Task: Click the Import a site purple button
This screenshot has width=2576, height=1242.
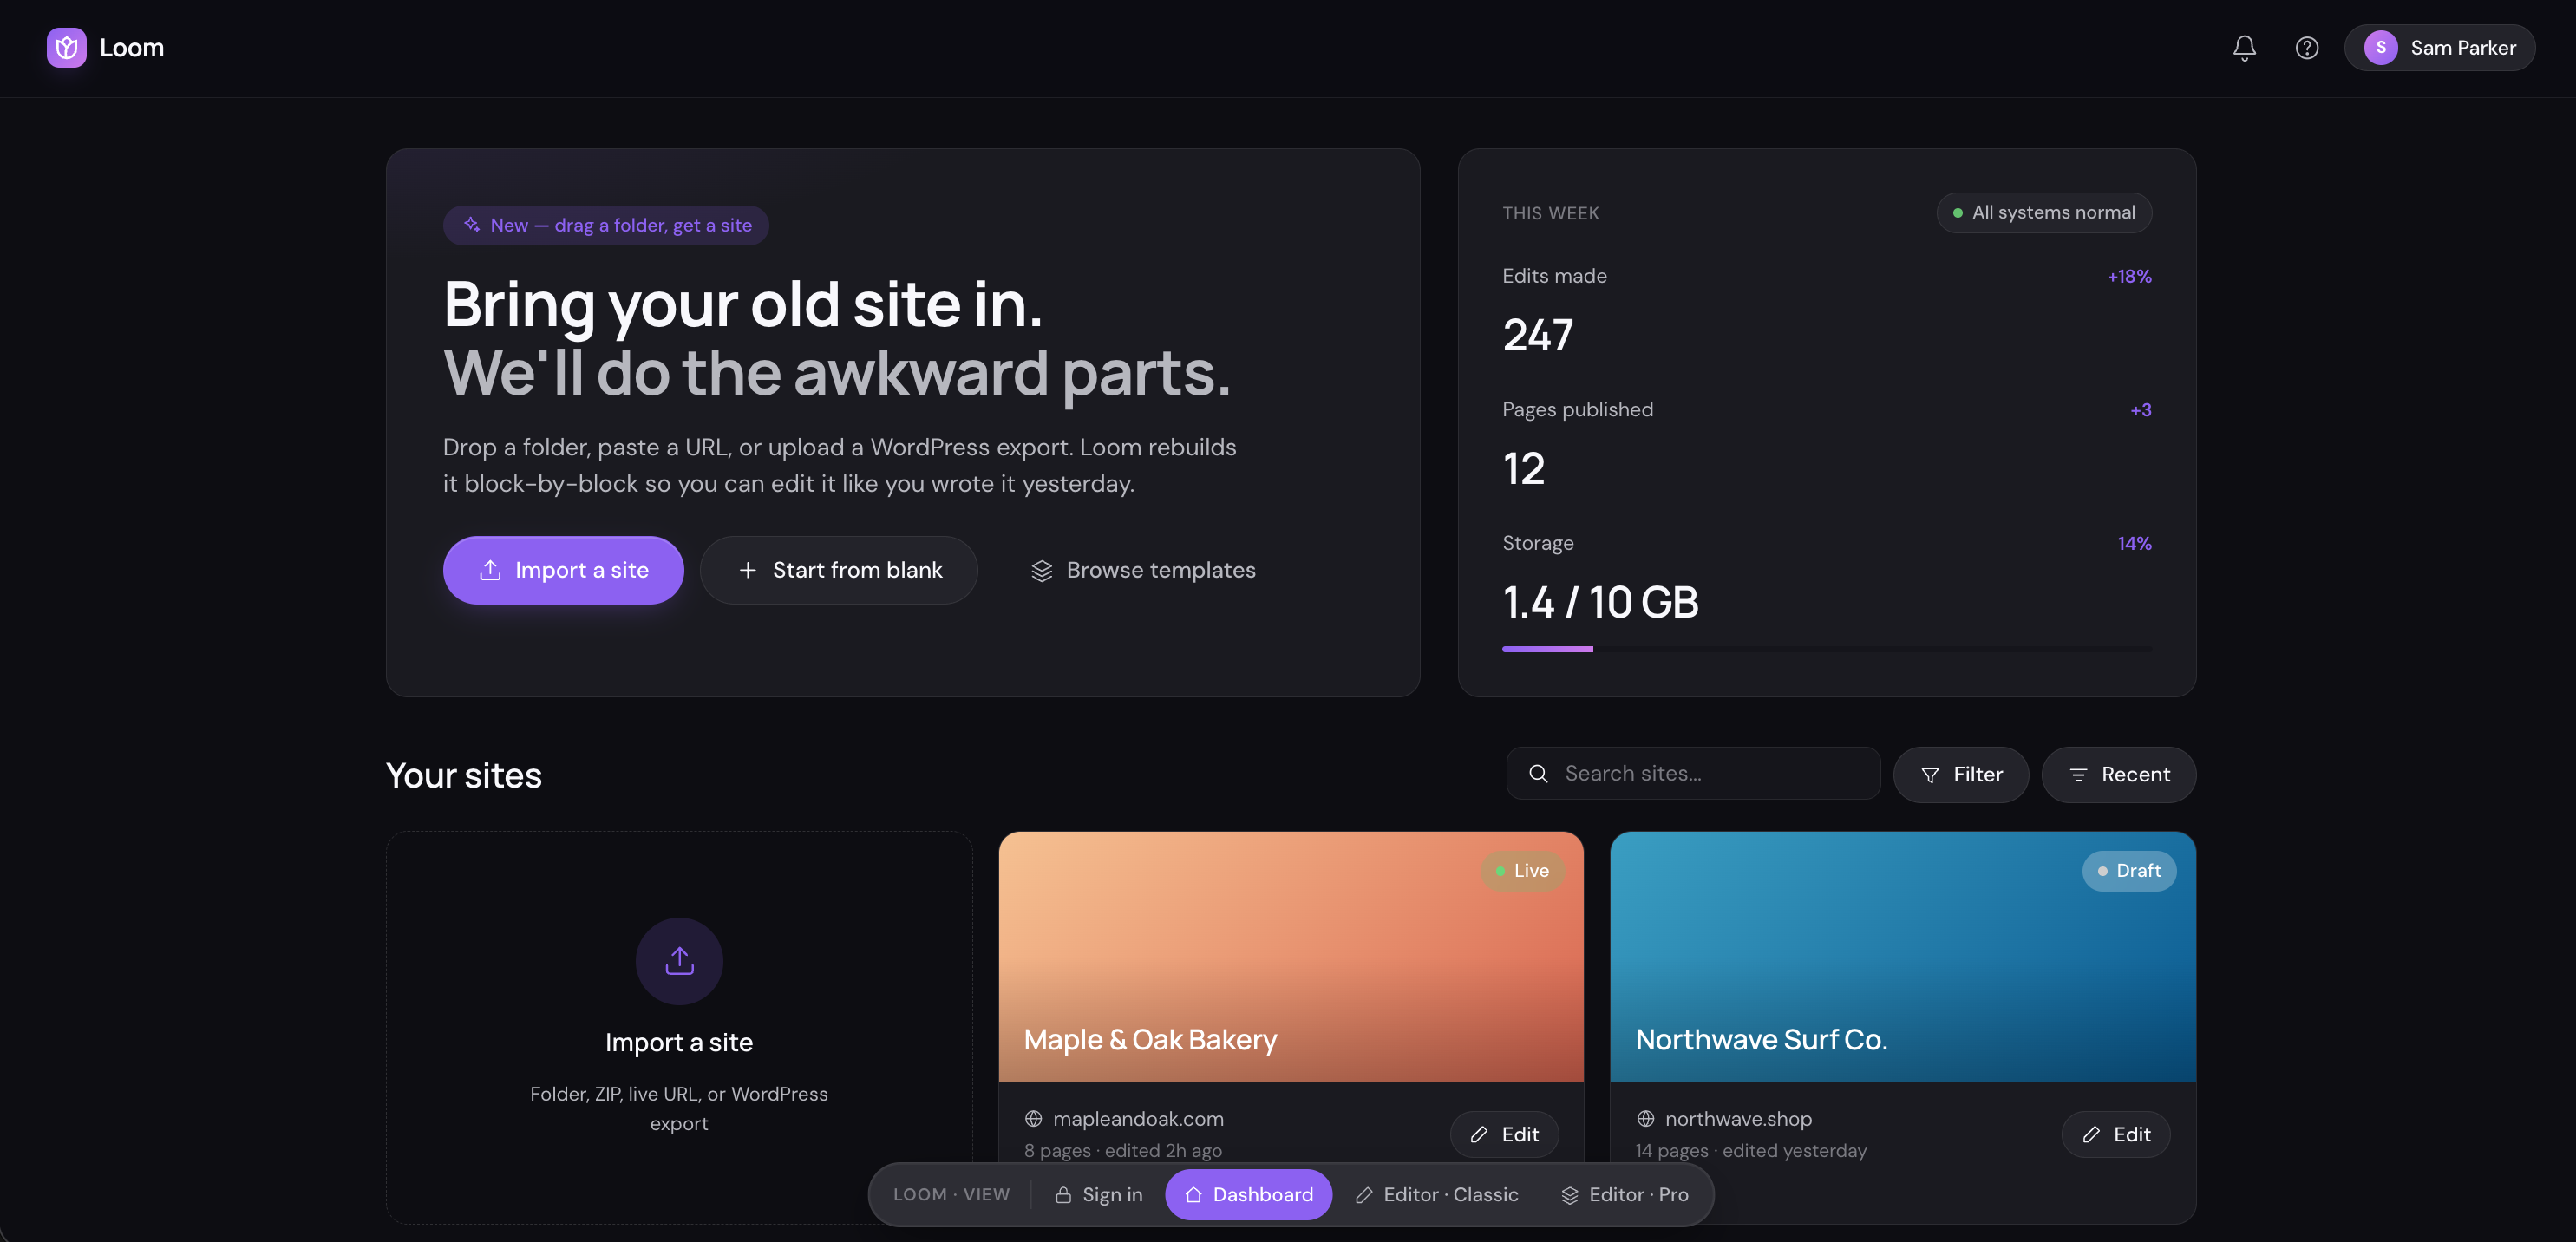Action: click(x=563, y=570)
